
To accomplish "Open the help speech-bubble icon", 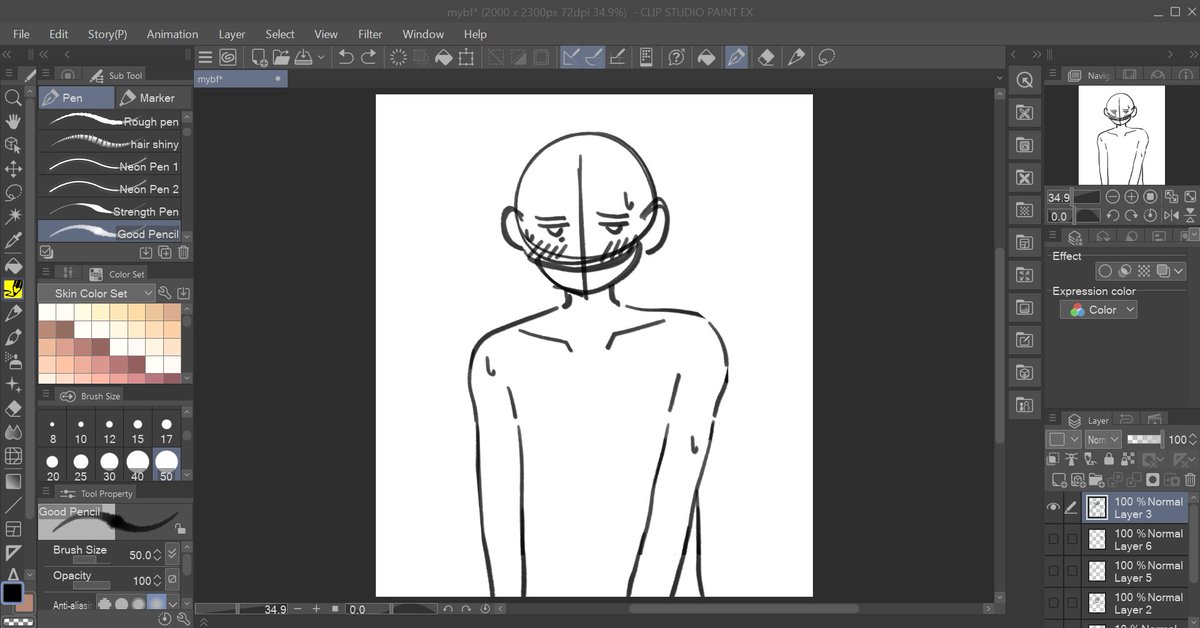I will [677, 57].
